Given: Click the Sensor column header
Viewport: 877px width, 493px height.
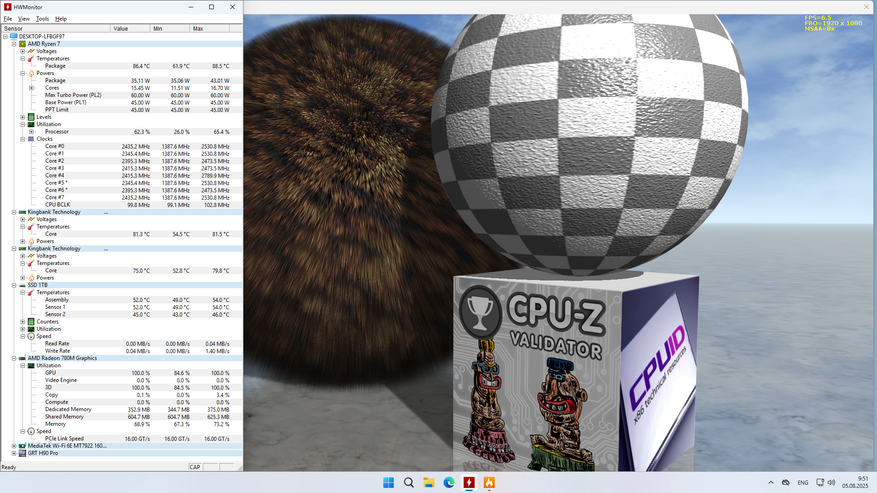Looking at the screenshot, I should coord(56,29).
